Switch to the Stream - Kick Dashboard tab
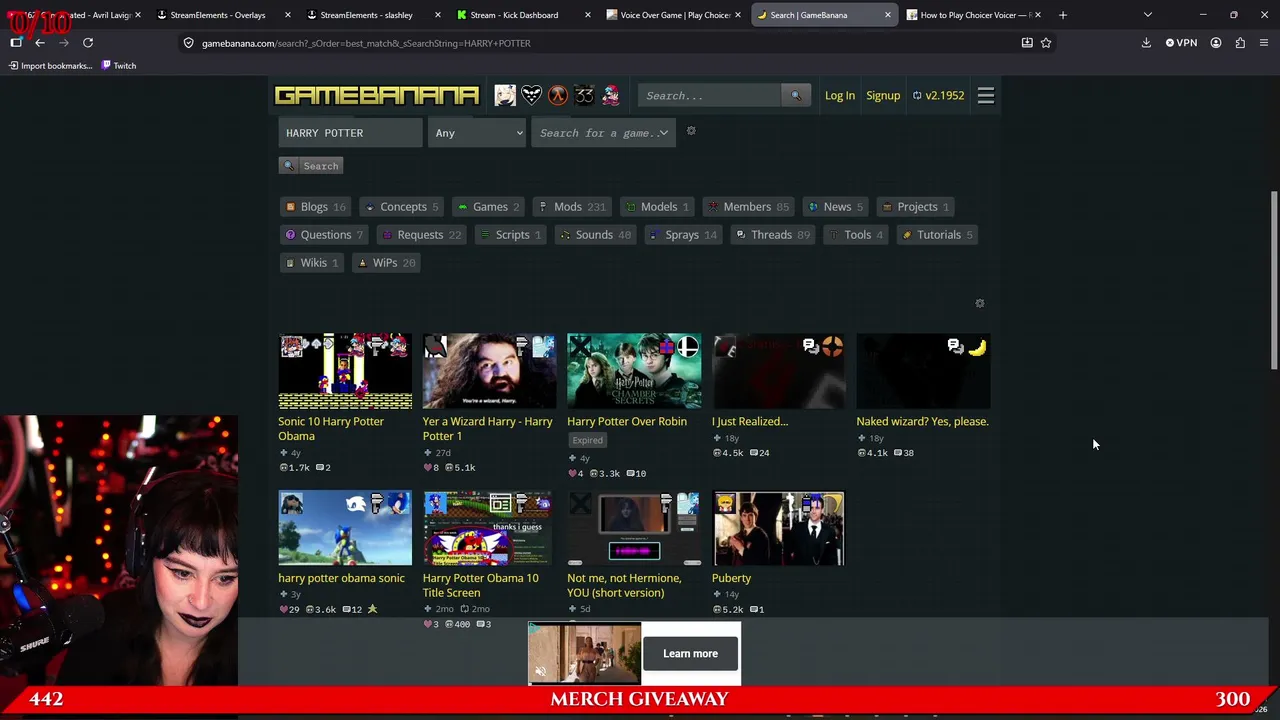The height and width of the screenshot is (720, 1280). coord(523,15)
